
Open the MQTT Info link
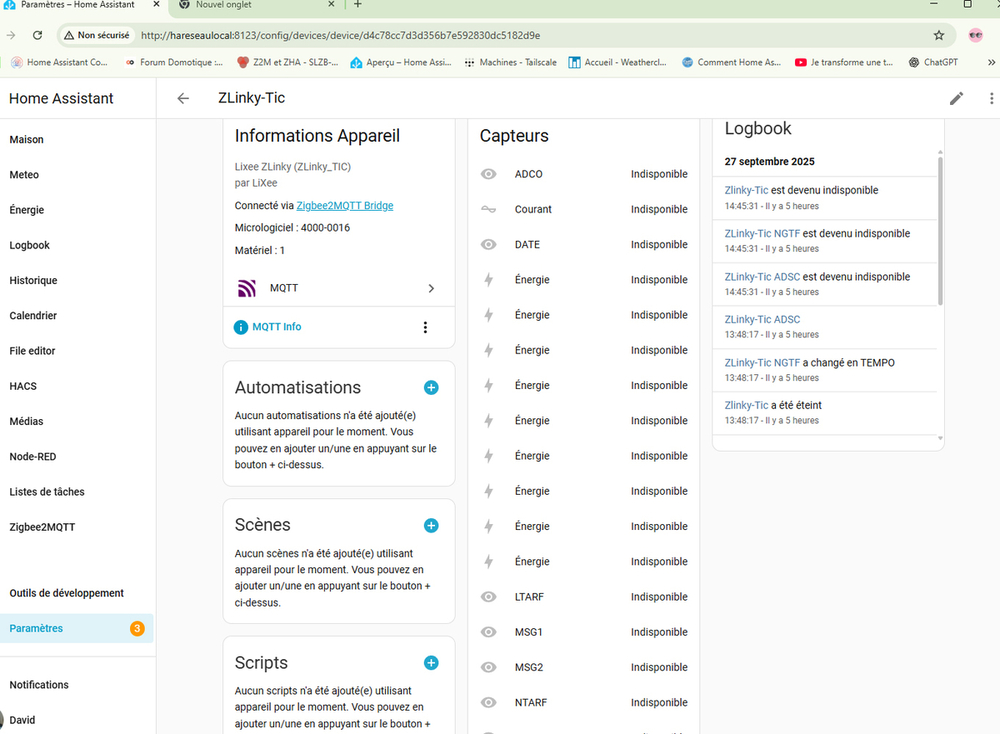click(x=276, y=327)
